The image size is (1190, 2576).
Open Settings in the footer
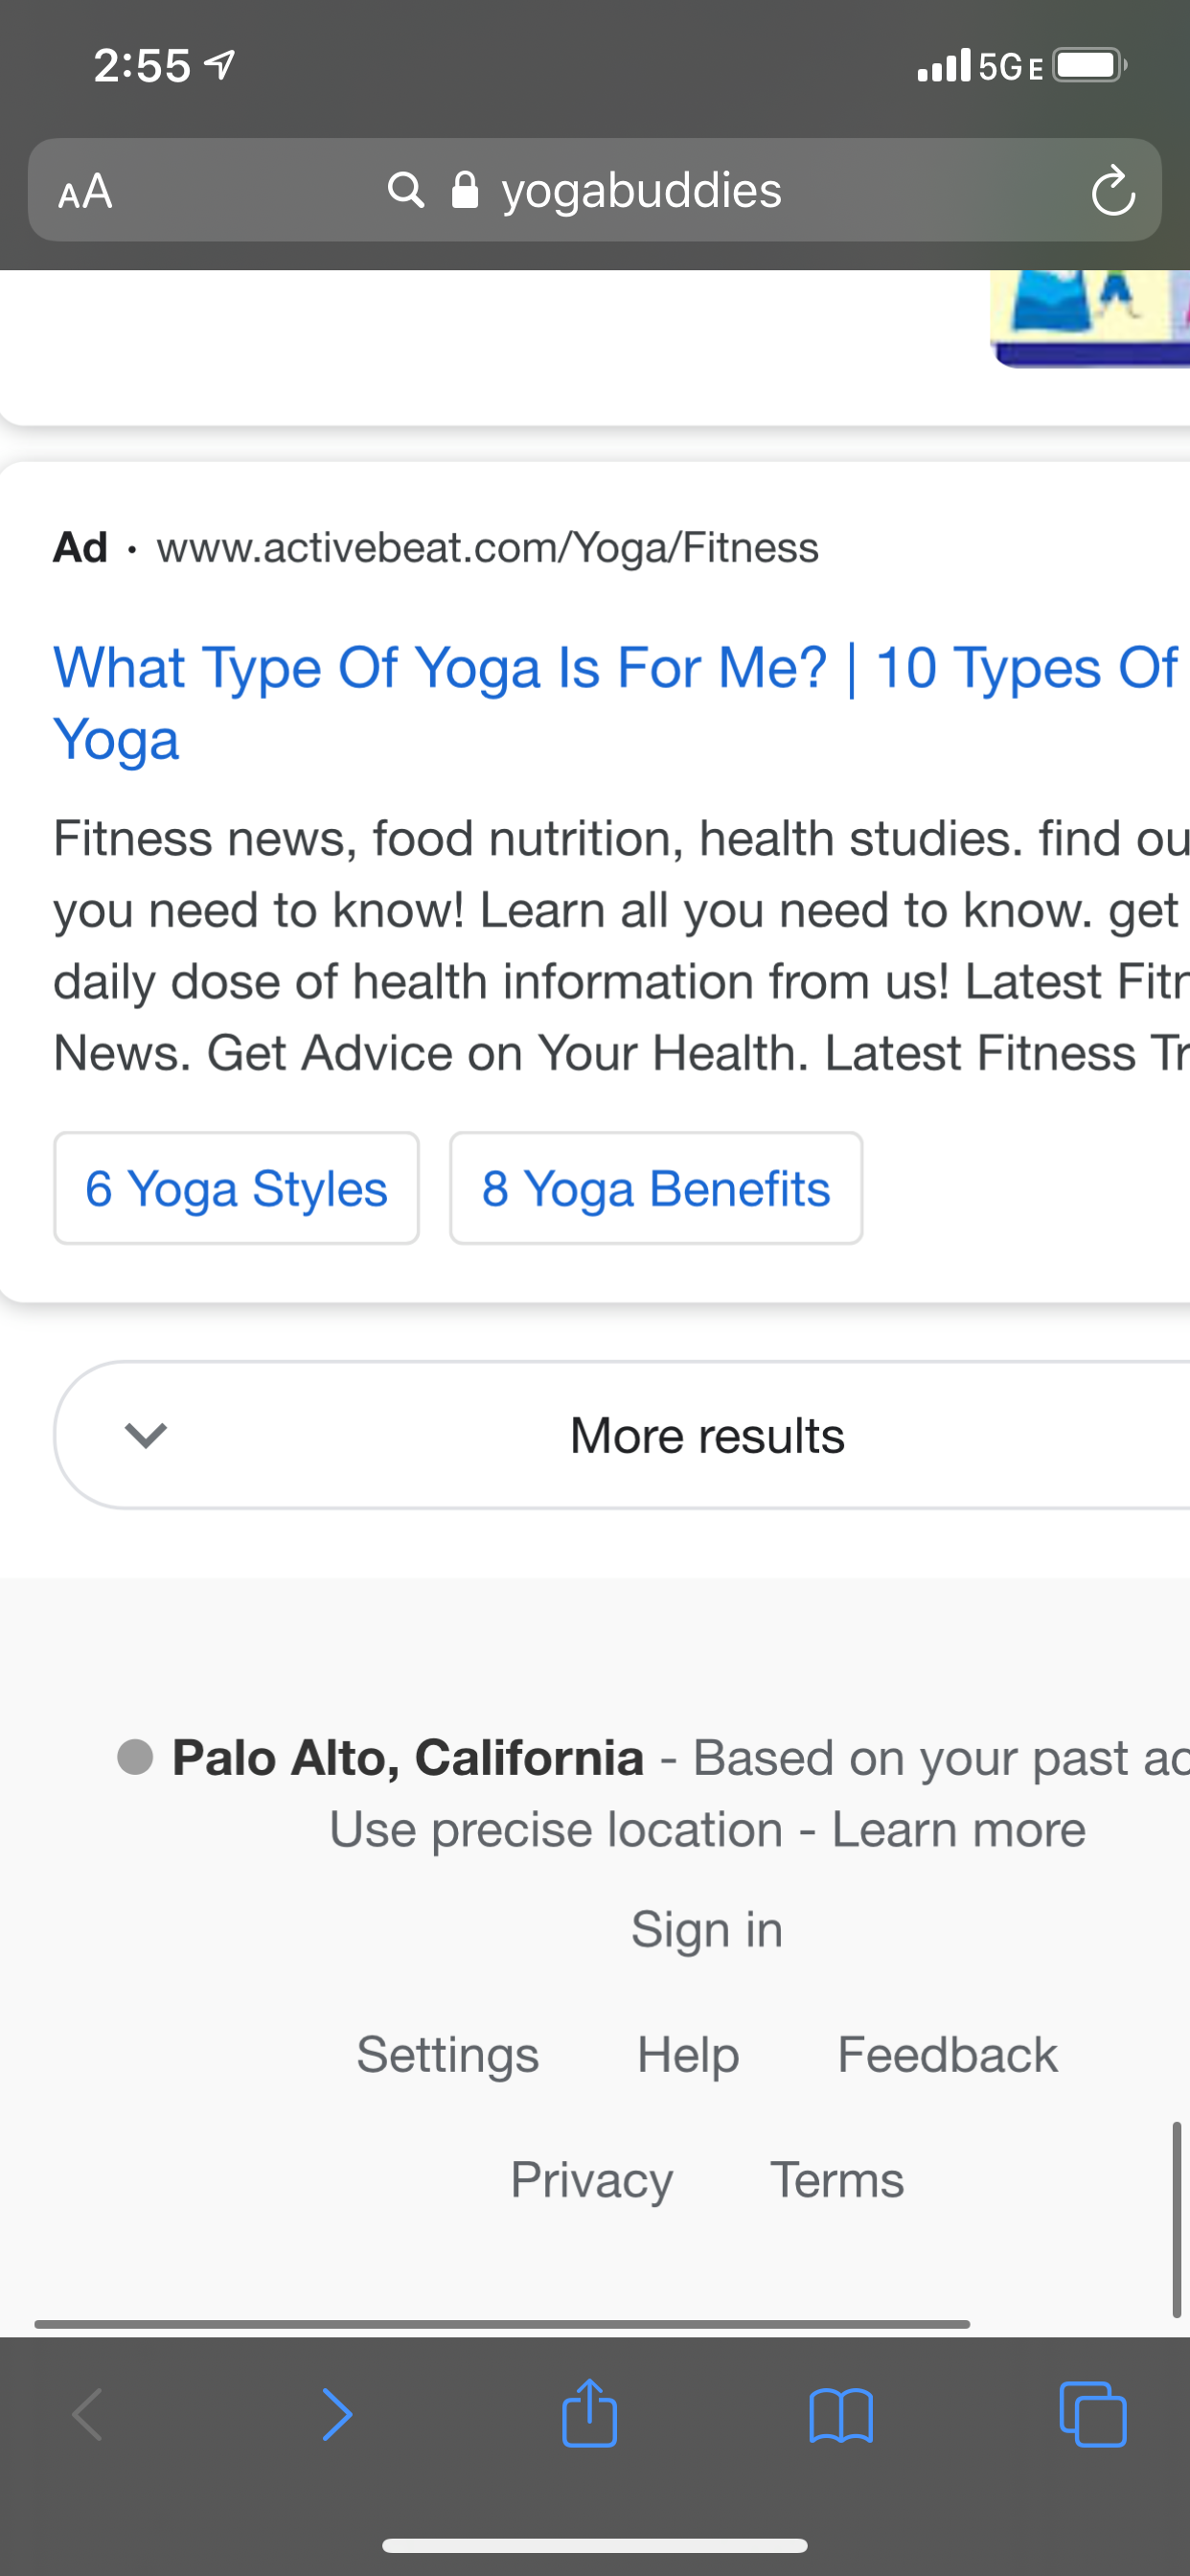click(x=447, y=2054)
